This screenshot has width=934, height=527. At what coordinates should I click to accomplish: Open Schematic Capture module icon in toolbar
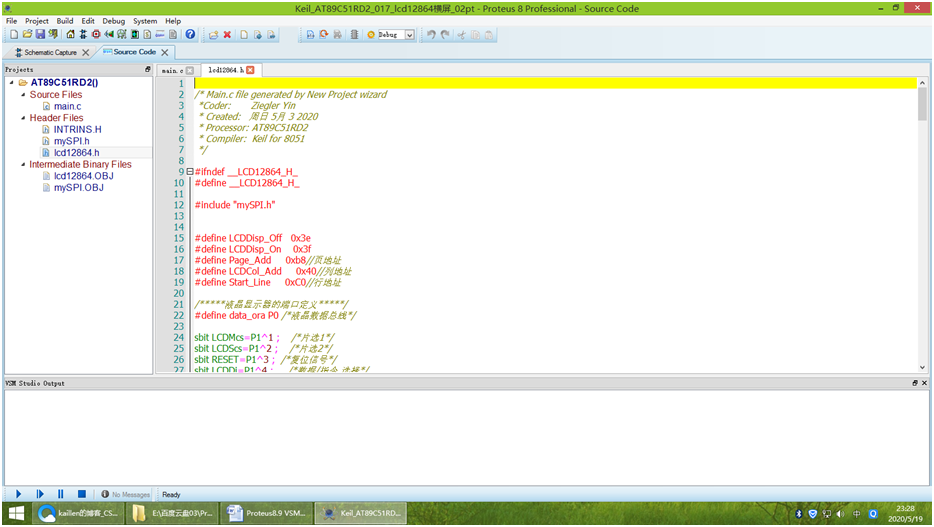[x=83, y=35]
